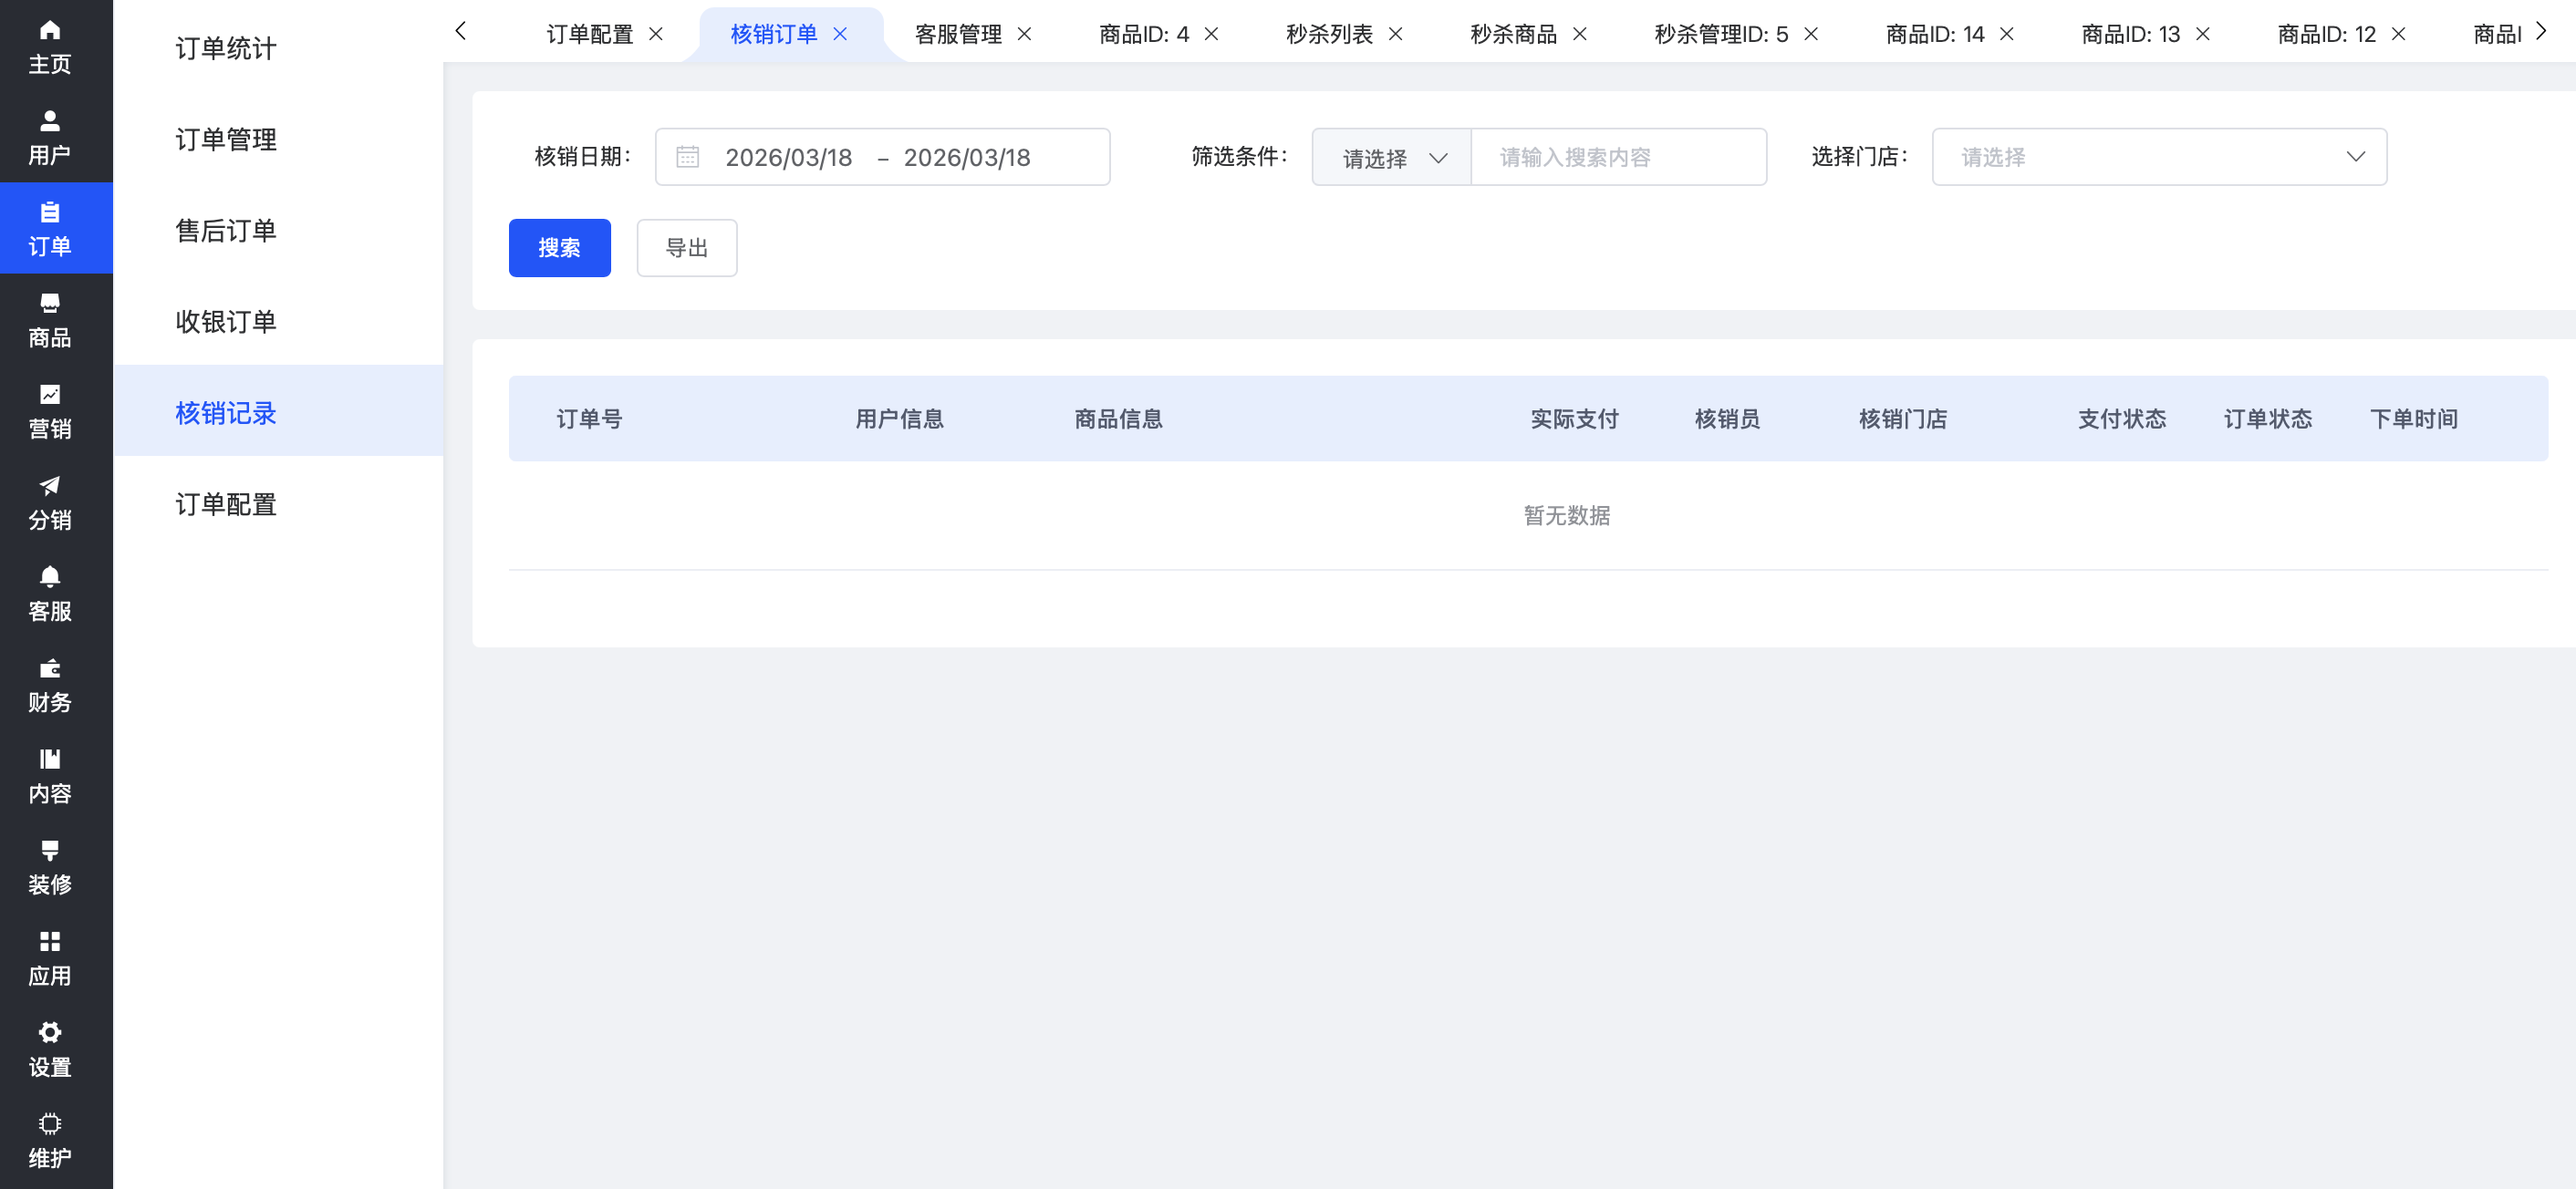The image size is (2576, 1189).
Task: Open the 主页 home icon in sidebar
Action: click(x=49, y=30)
